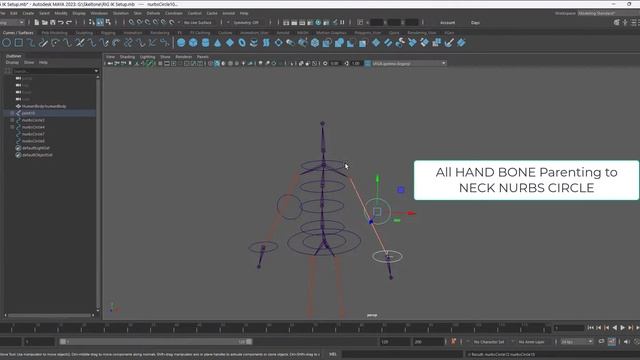Select the NURBS circle shelf tool

[7, 42]
